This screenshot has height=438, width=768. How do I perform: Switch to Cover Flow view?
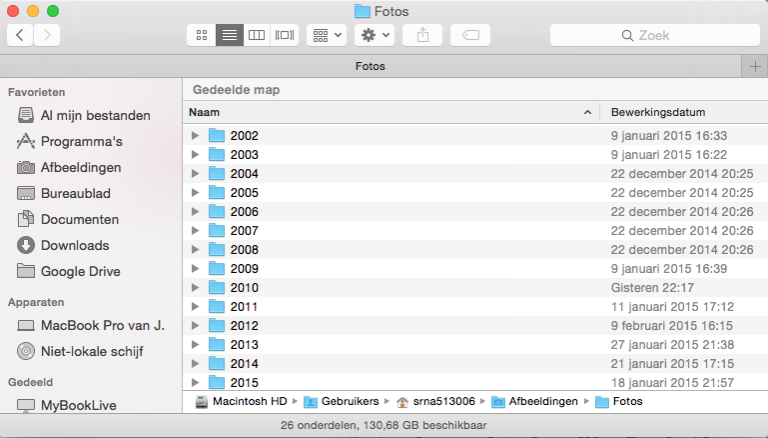coord(285,35)
